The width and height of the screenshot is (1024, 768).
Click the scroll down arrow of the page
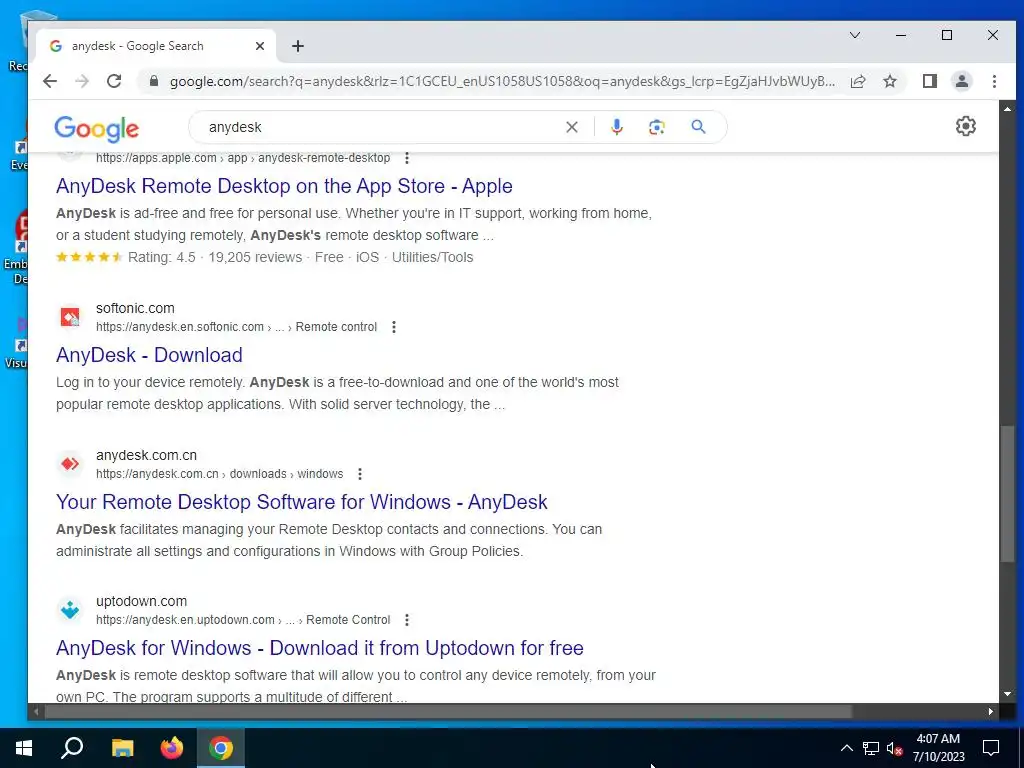(1007, 695)
